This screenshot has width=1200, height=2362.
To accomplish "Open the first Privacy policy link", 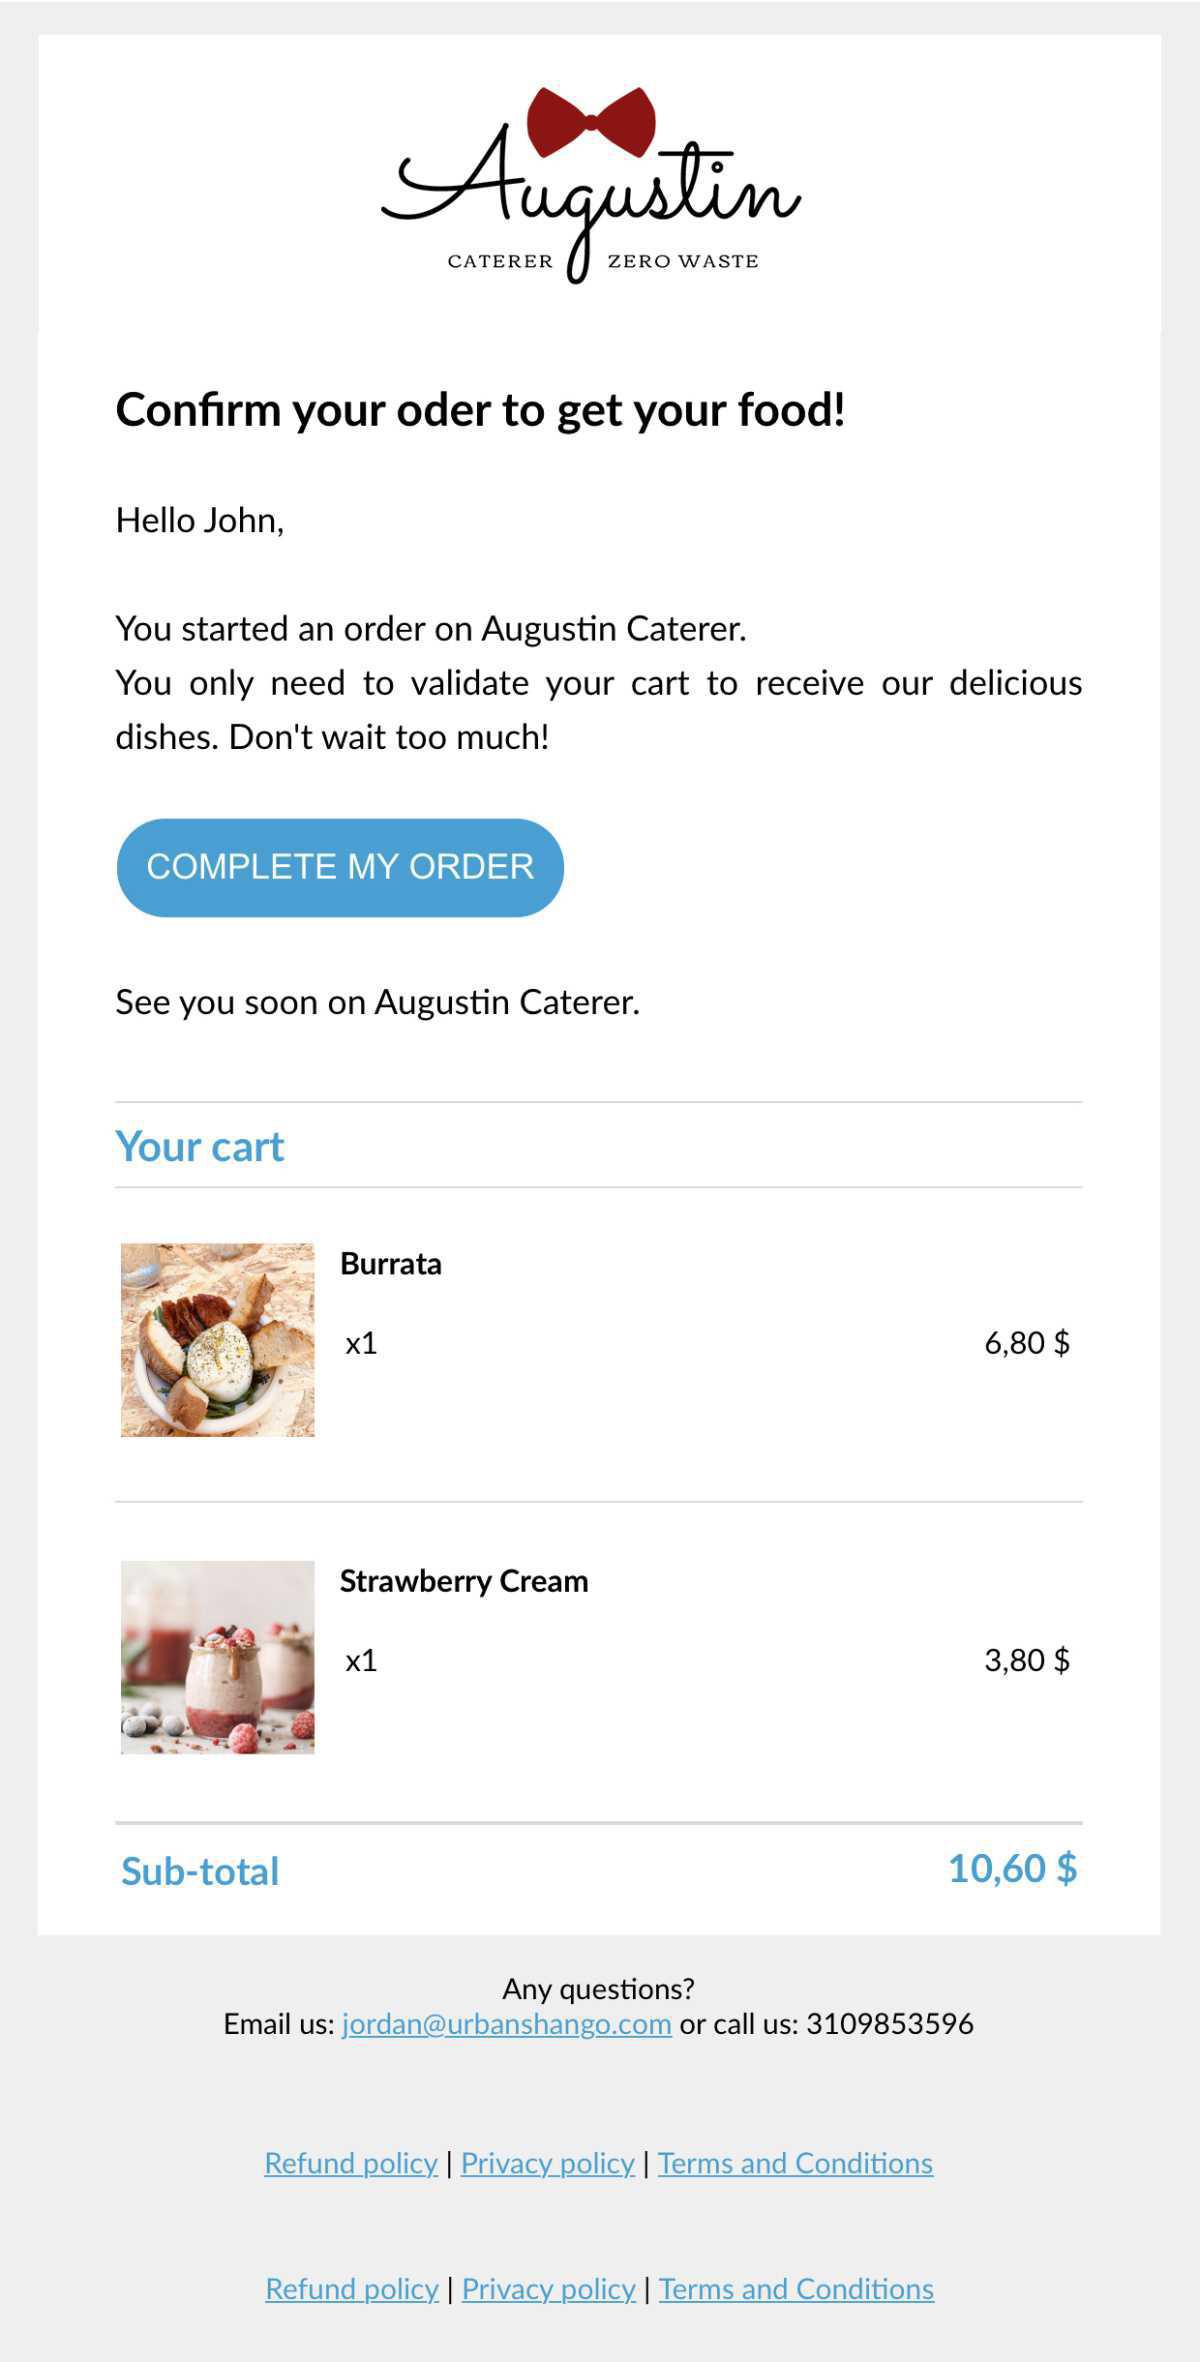I will click(548, 2163).
